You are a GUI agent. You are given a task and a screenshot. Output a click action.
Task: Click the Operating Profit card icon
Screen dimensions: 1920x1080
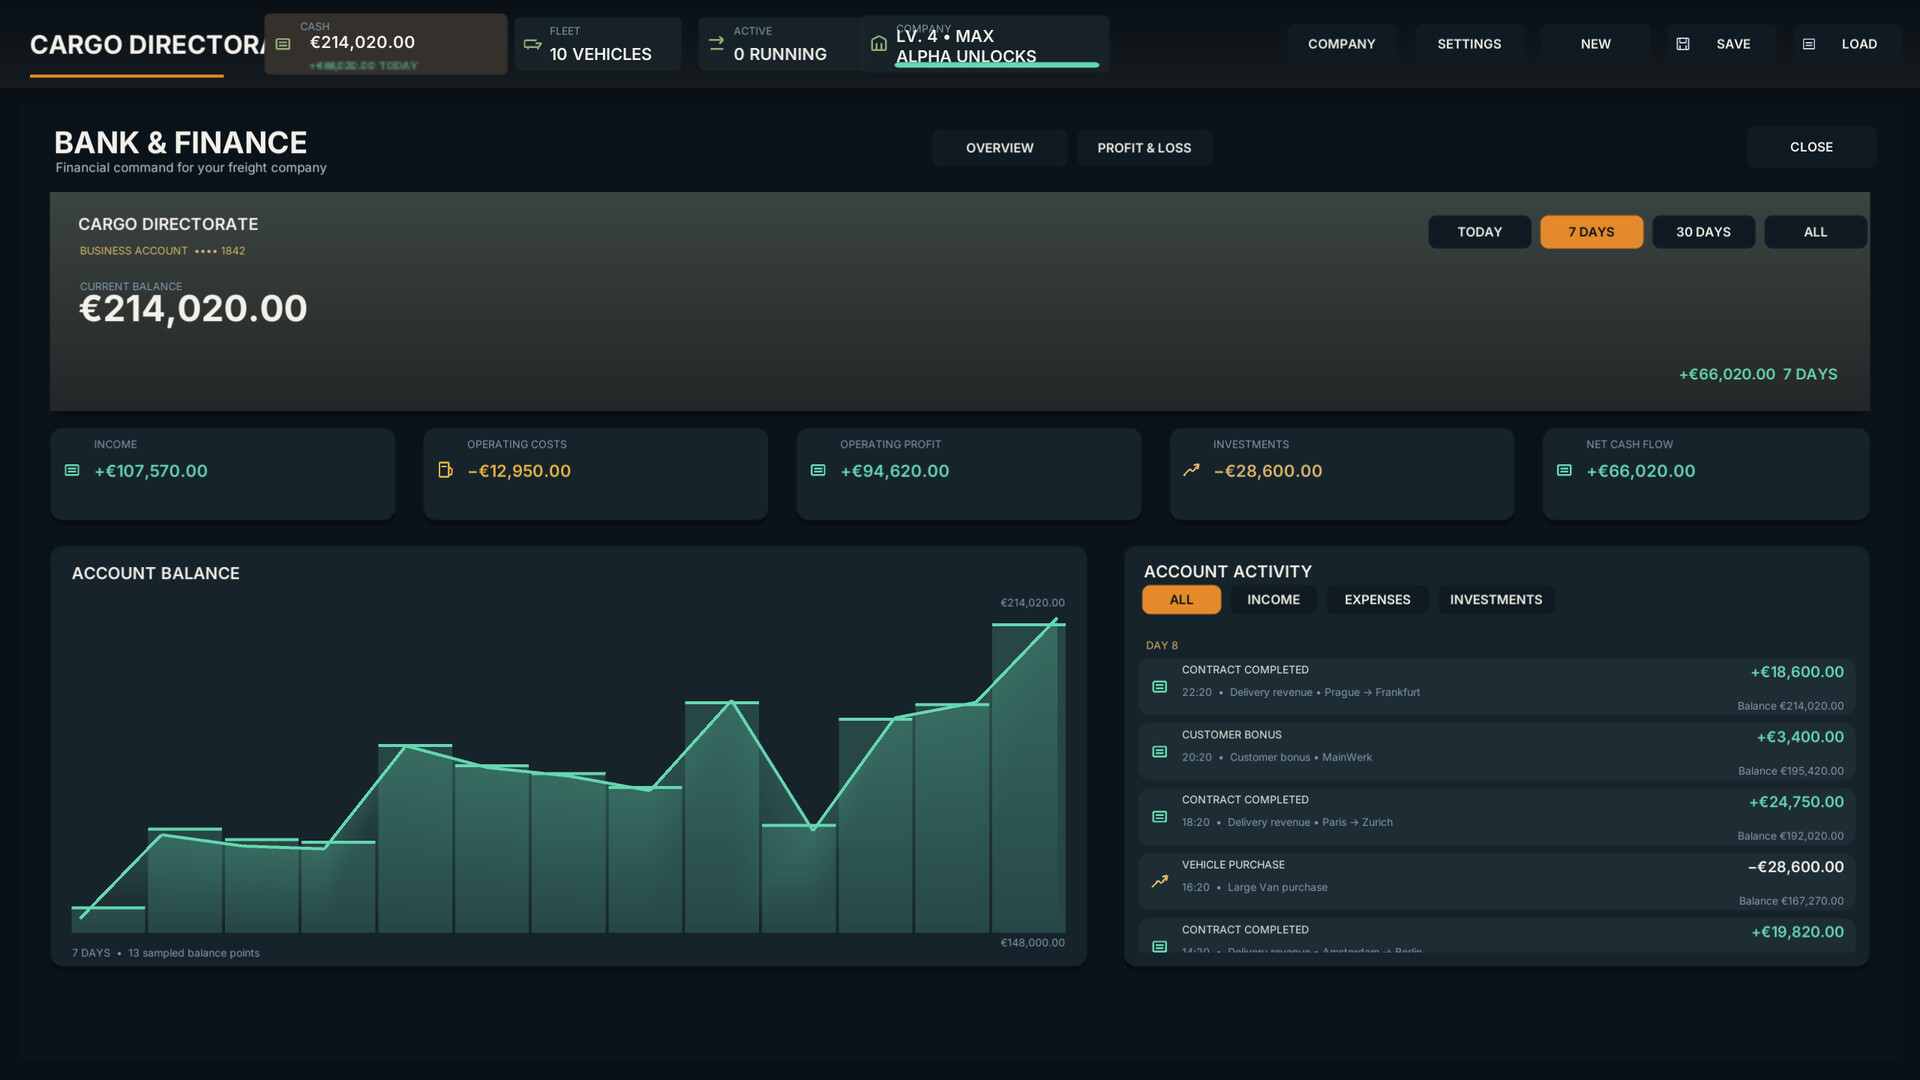(x=818, y=470)
